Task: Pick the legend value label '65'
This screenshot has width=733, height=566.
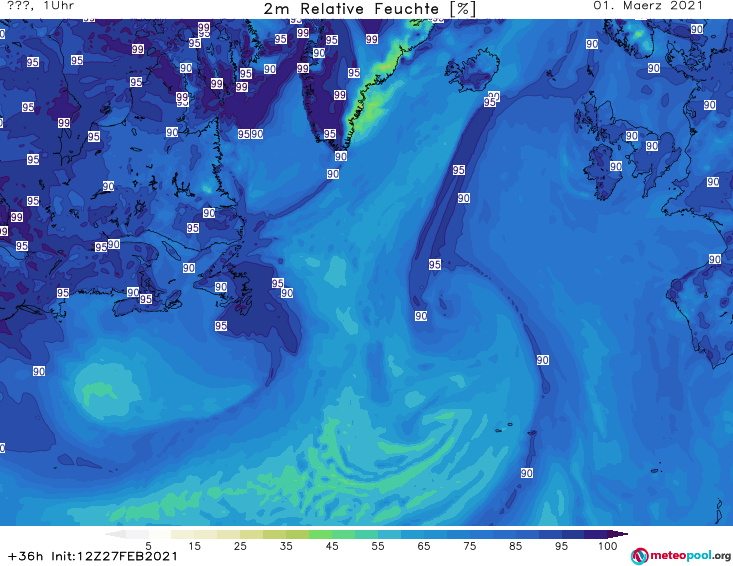Action: [424, 546]
